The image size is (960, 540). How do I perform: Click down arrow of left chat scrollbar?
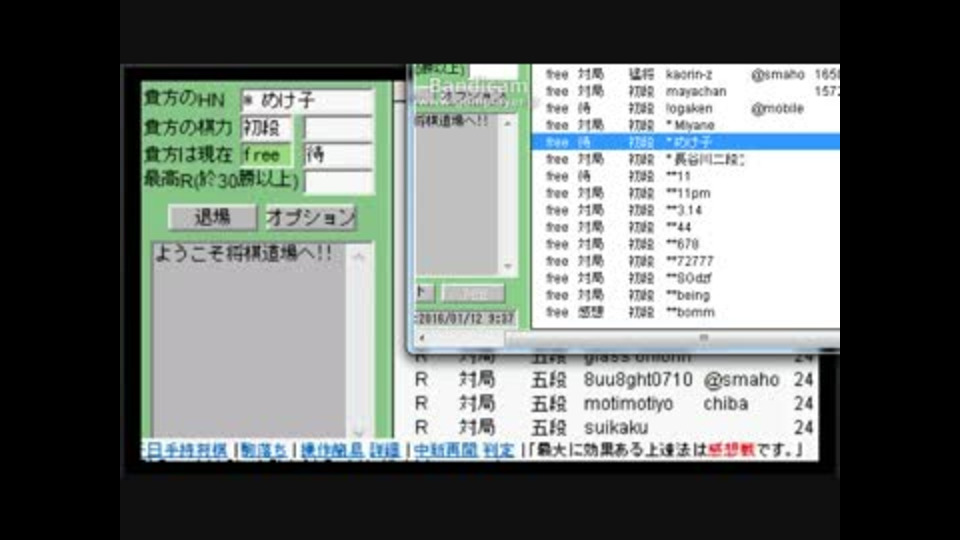(x=359, y=431)
